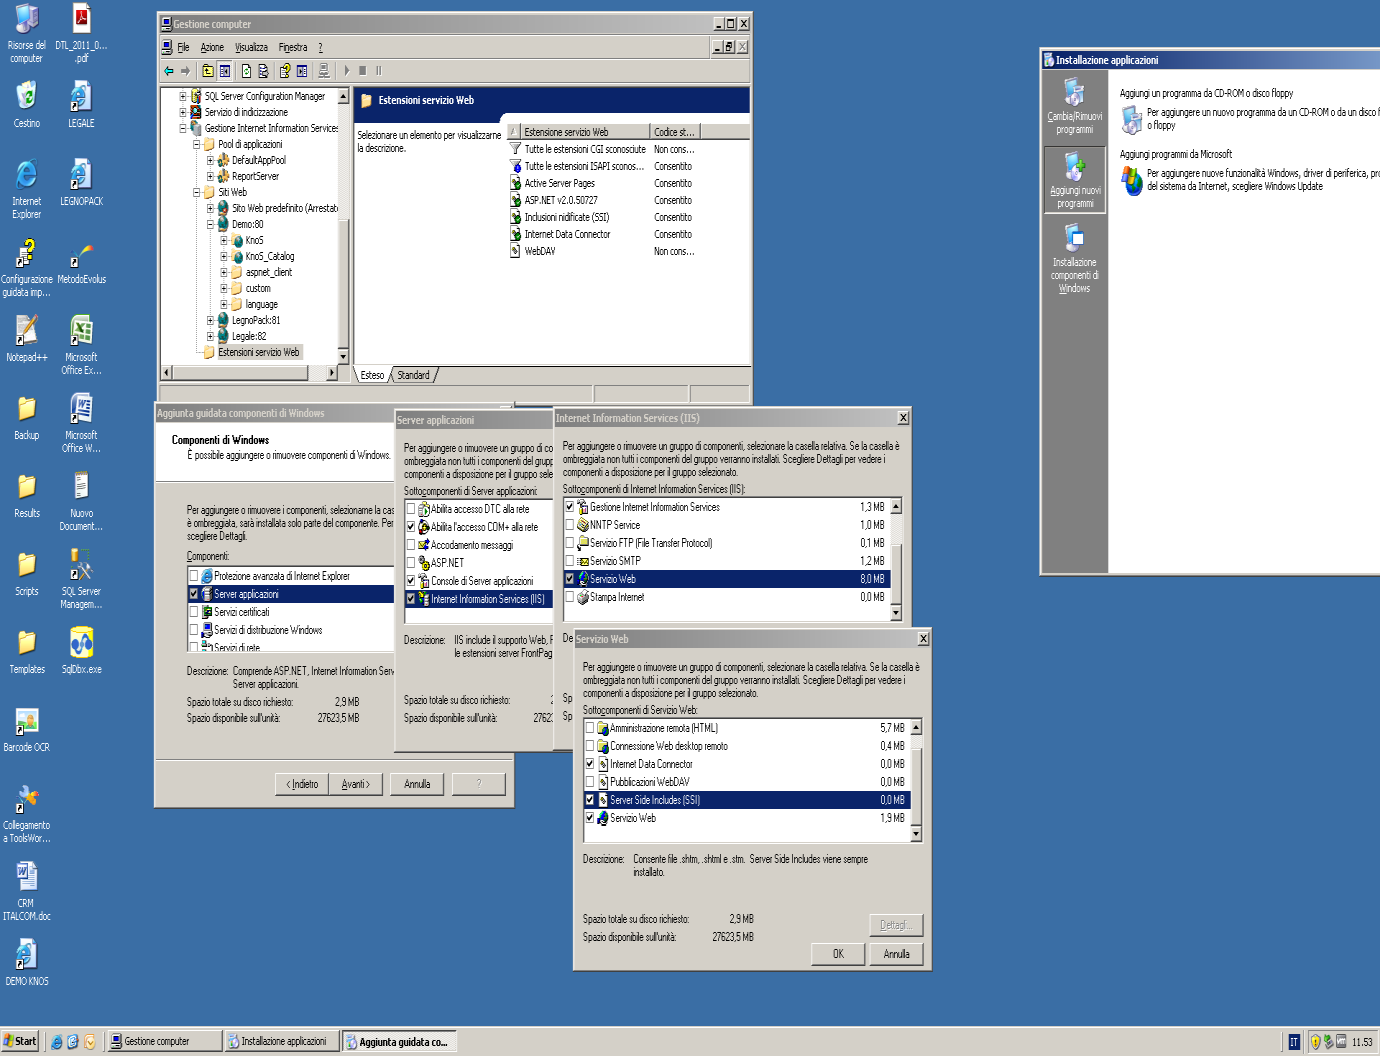This screenshot has height=1056, width=1380.
Task: Click Annulla in Servizio Web dialog
Action: point(896,954)
